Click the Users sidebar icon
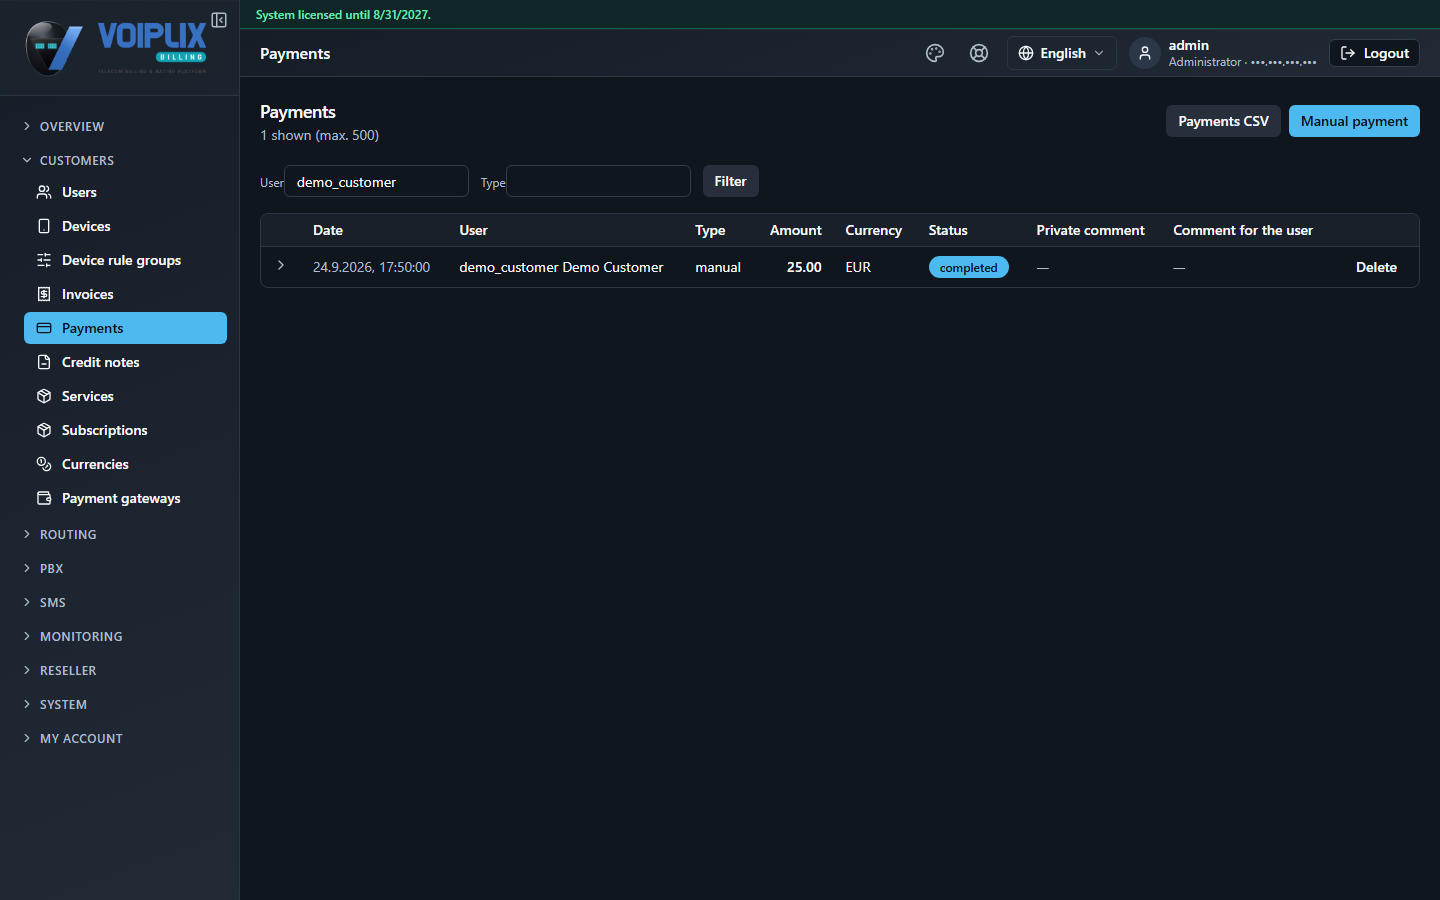Image resolution: width=1440 pixels, height=900 pixels. coord(44,192)
